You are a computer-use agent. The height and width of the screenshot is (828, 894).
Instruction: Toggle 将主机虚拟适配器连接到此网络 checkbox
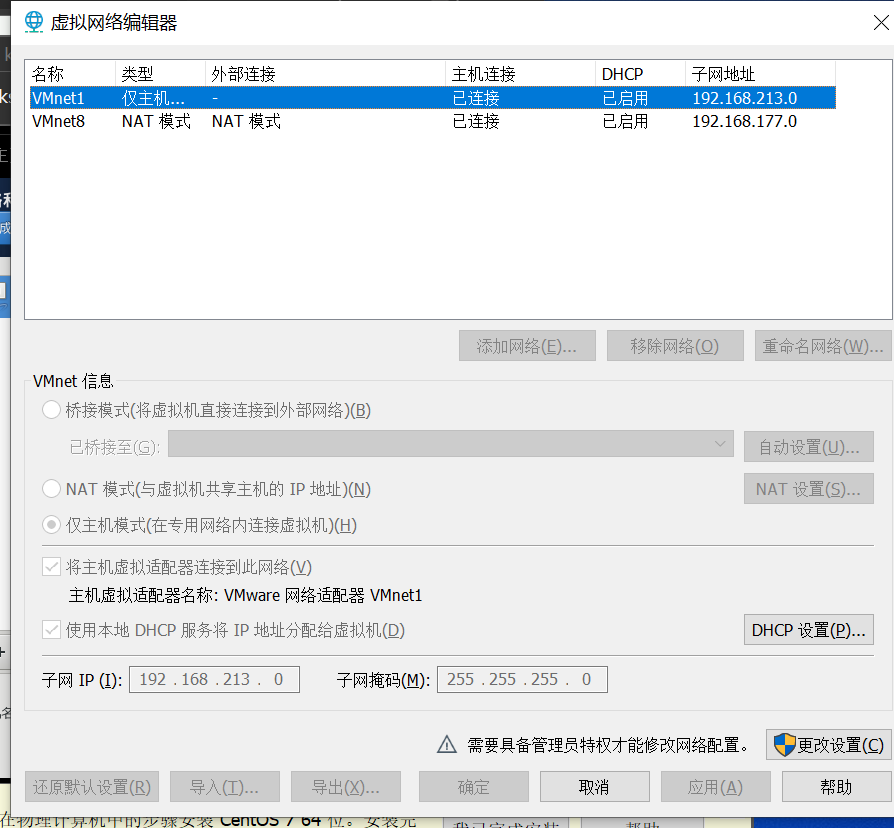click(51, 567)
